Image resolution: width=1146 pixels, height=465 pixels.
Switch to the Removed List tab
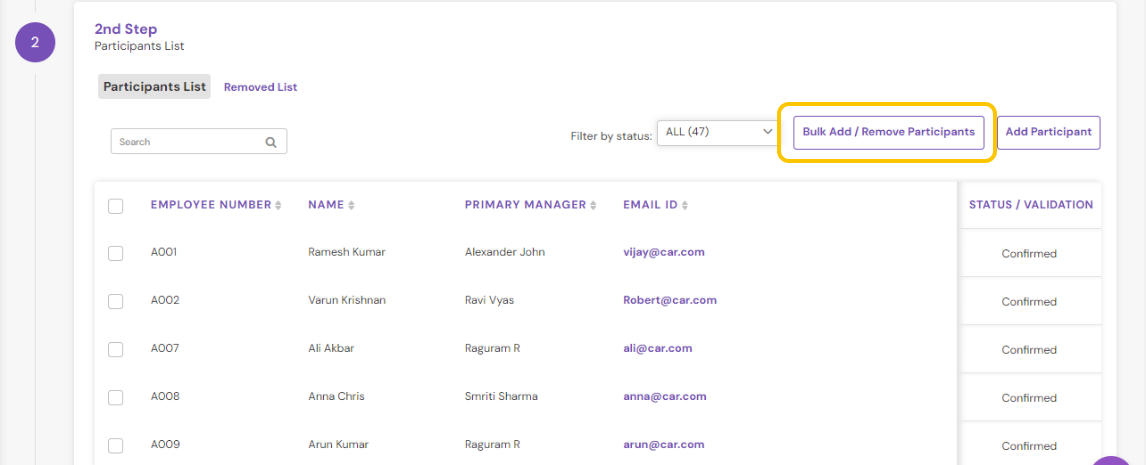260,87
